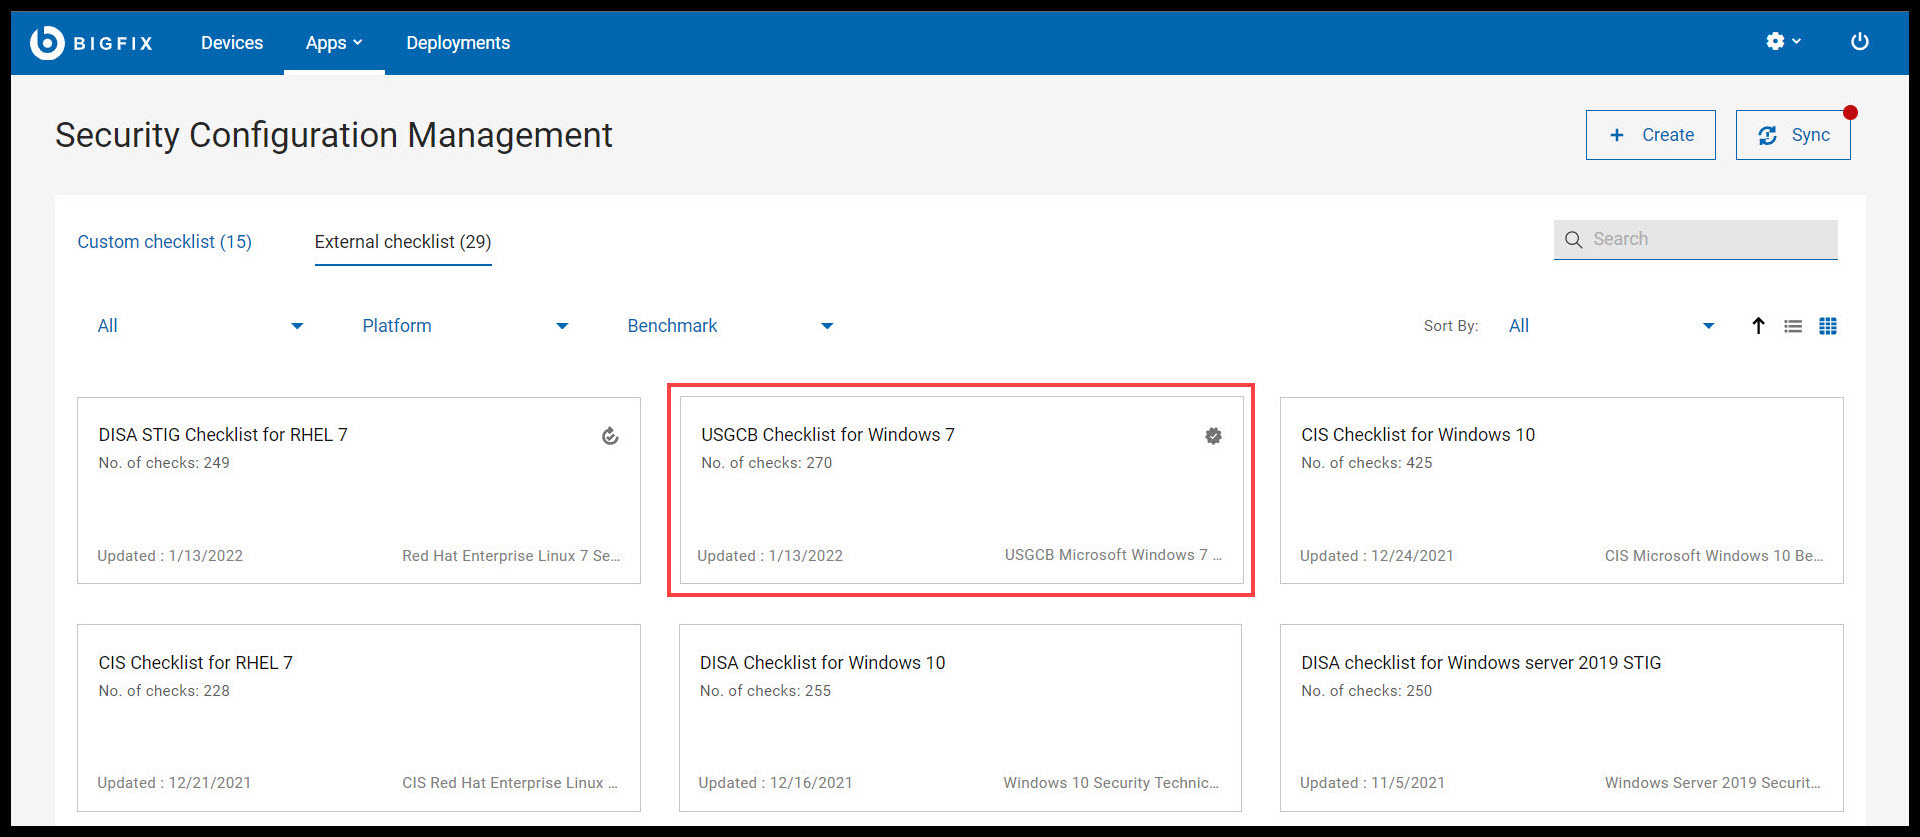Open the Apps navigation menu
The width and height of the screenshot is (1920, 837).
coord(334,43)
